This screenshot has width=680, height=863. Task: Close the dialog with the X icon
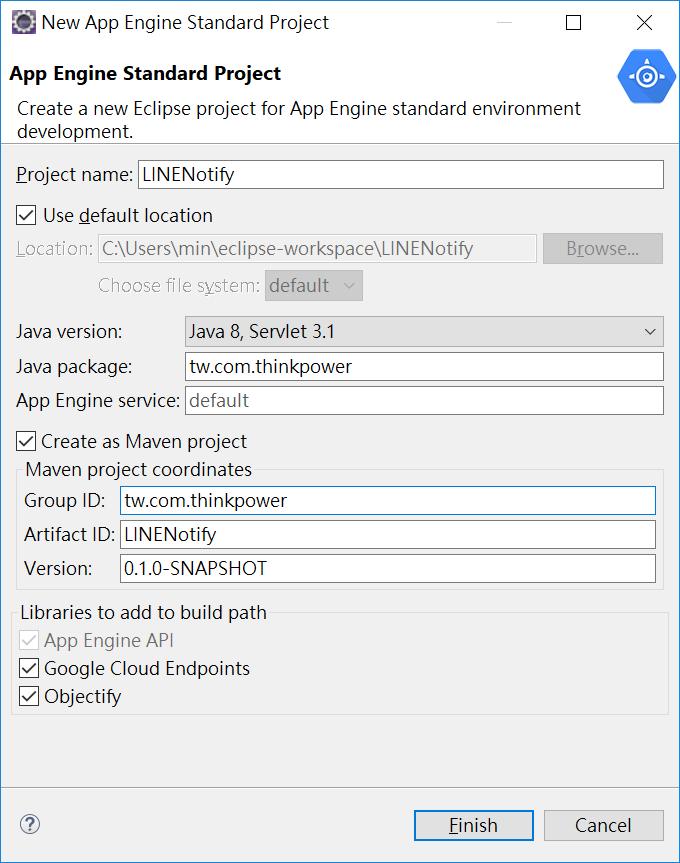click(x=644, y=23)
